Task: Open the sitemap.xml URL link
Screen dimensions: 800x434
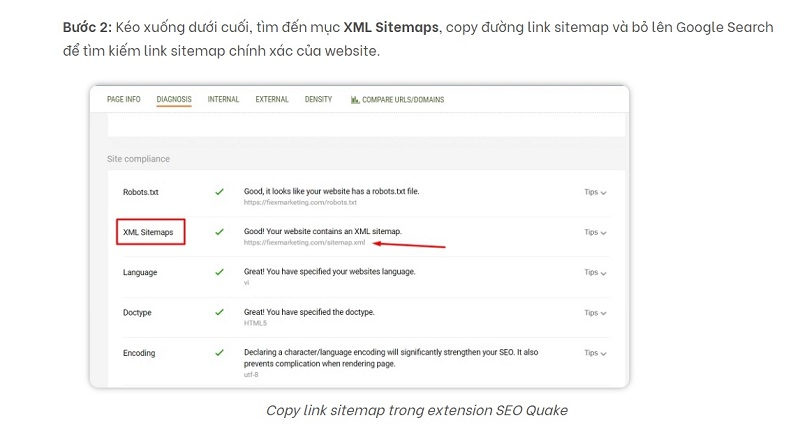Action: (x=304, y=243)
